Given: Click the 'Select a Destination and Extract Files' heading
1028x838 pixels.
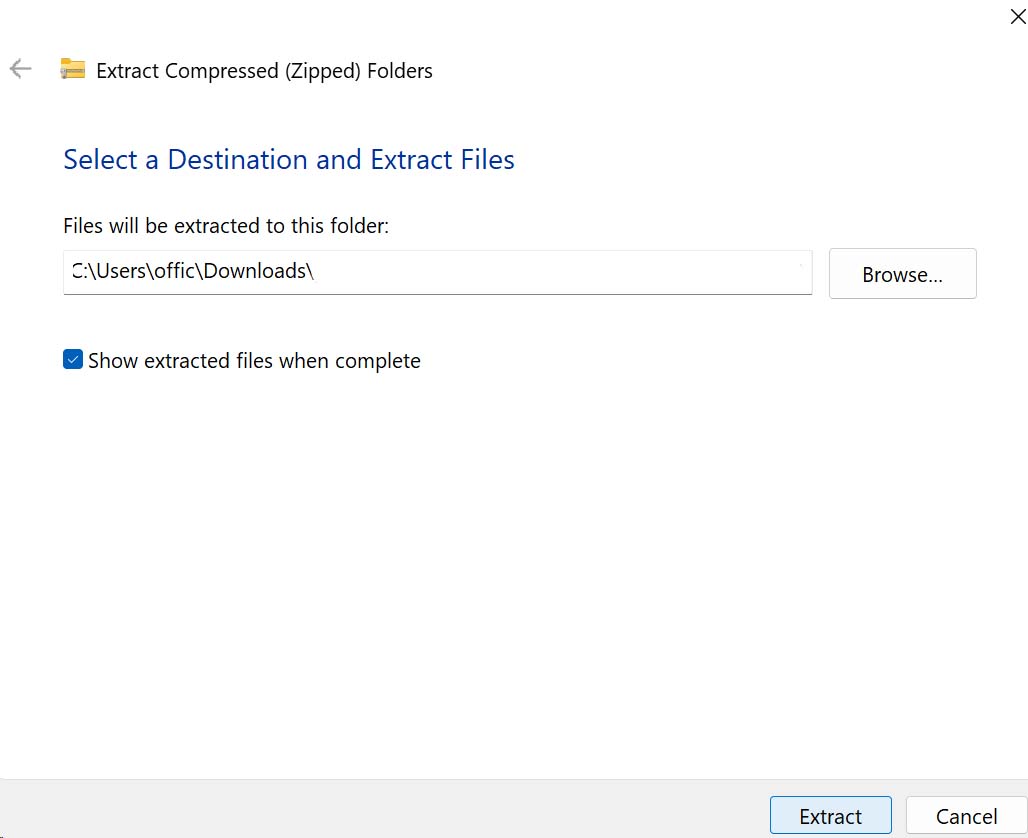Looking at the screenshot, I should [288, 160].
